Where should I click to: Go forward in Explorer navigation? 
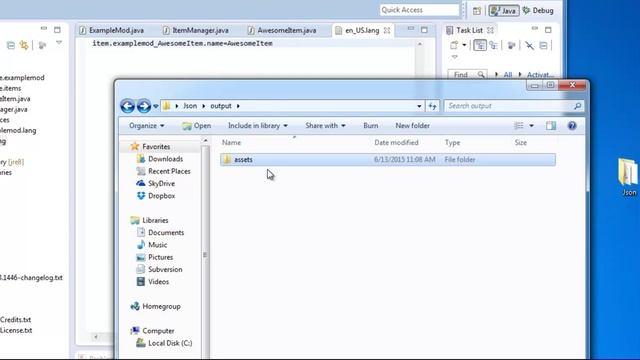coord(144,106)
